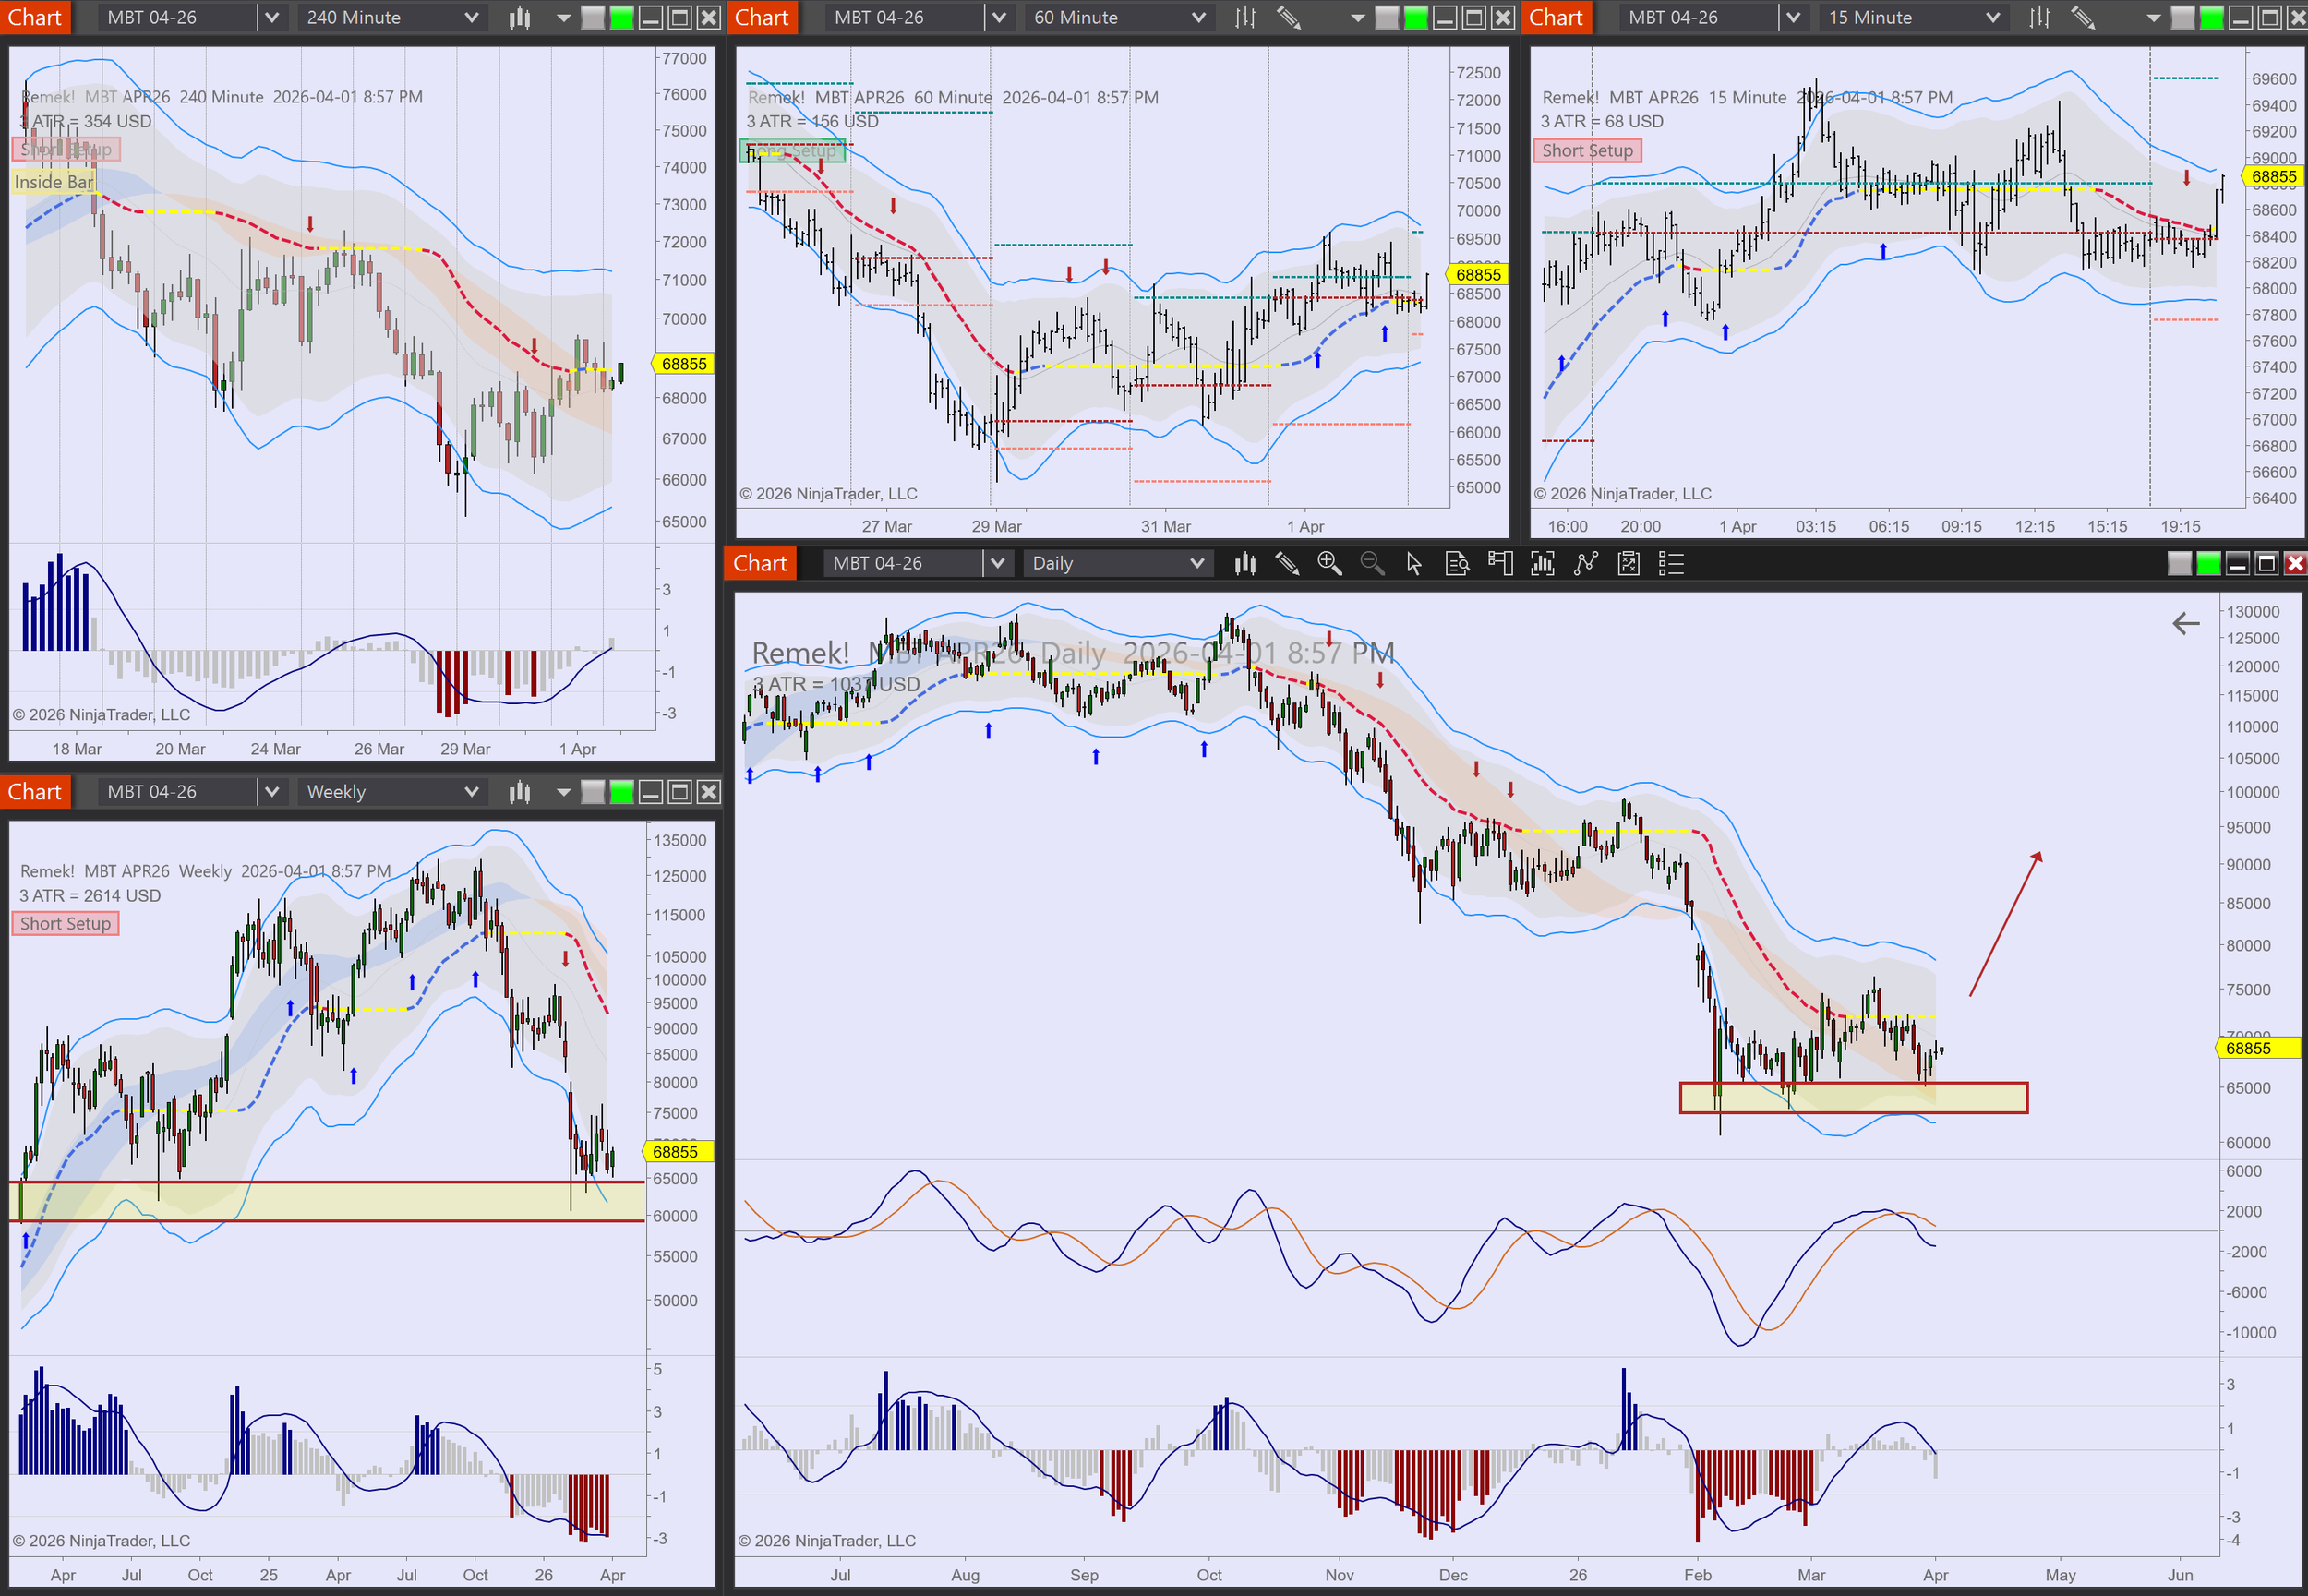Viewport: 2308px width, 1596px height.
Task: Click the Chart tab of the Weekly window
Action: coord(35,792)
